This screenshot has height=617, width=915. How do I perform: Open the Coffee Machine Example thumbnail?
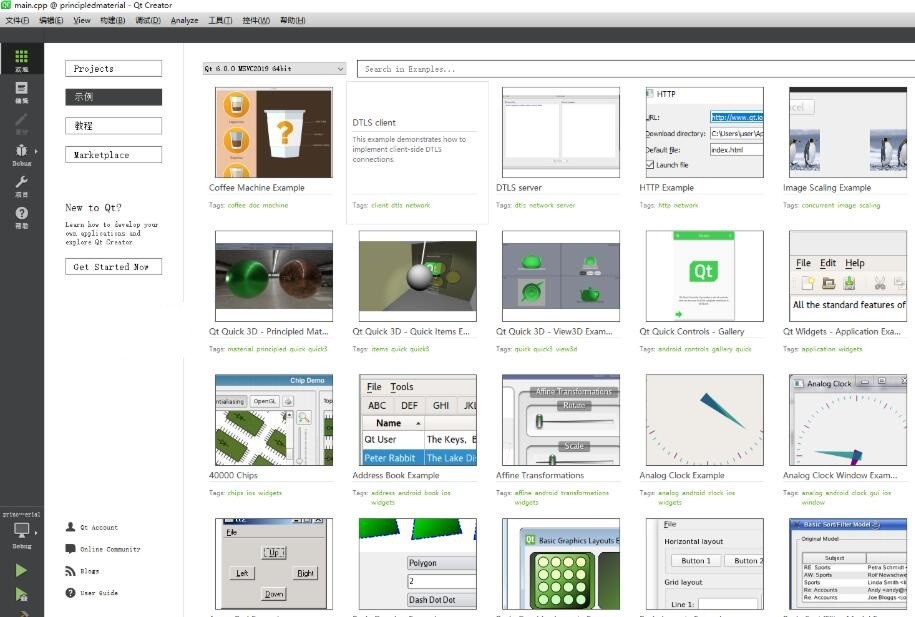[274, 133]
